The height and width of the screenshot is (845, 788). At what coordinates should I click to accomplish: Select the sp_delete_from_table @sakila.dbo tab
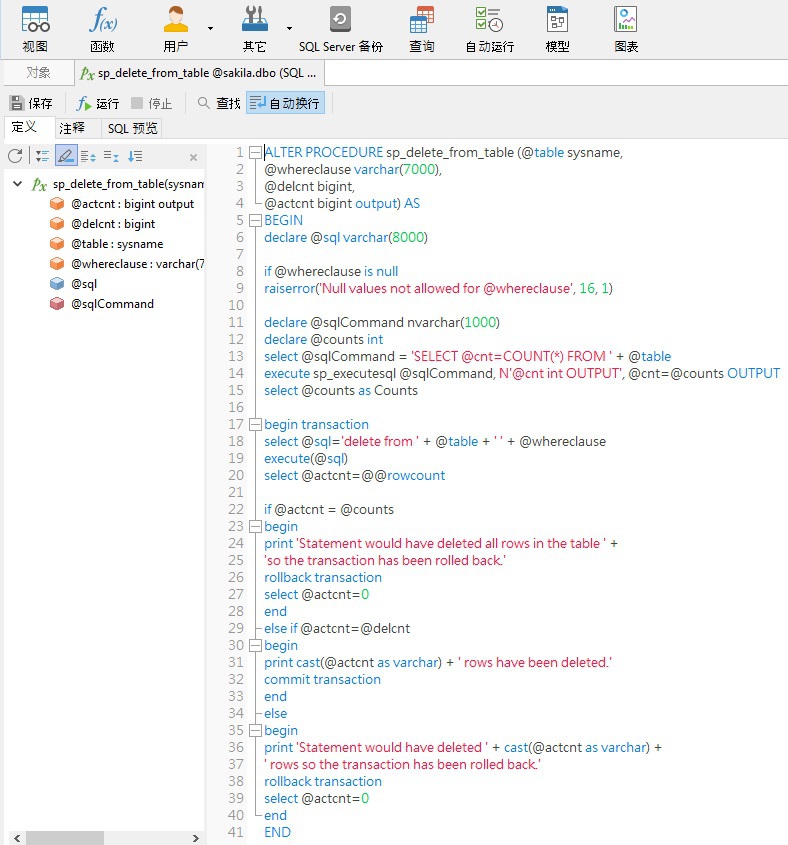coord(199,73)
